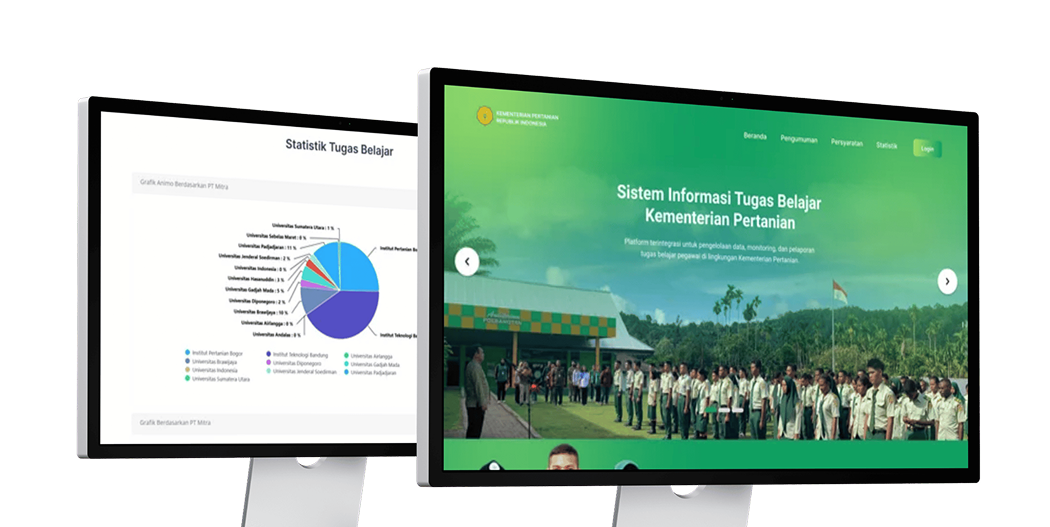
Task: Click the green Login button
Action: (927, 149)
